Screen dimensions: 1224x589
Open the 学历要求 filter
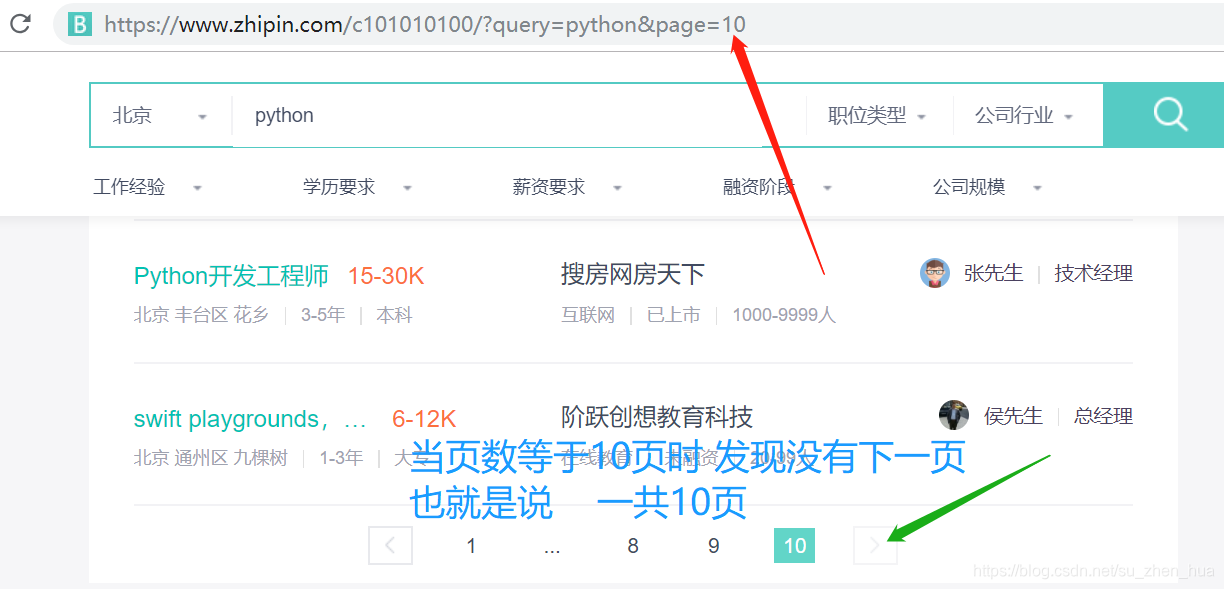coord(357,187)
